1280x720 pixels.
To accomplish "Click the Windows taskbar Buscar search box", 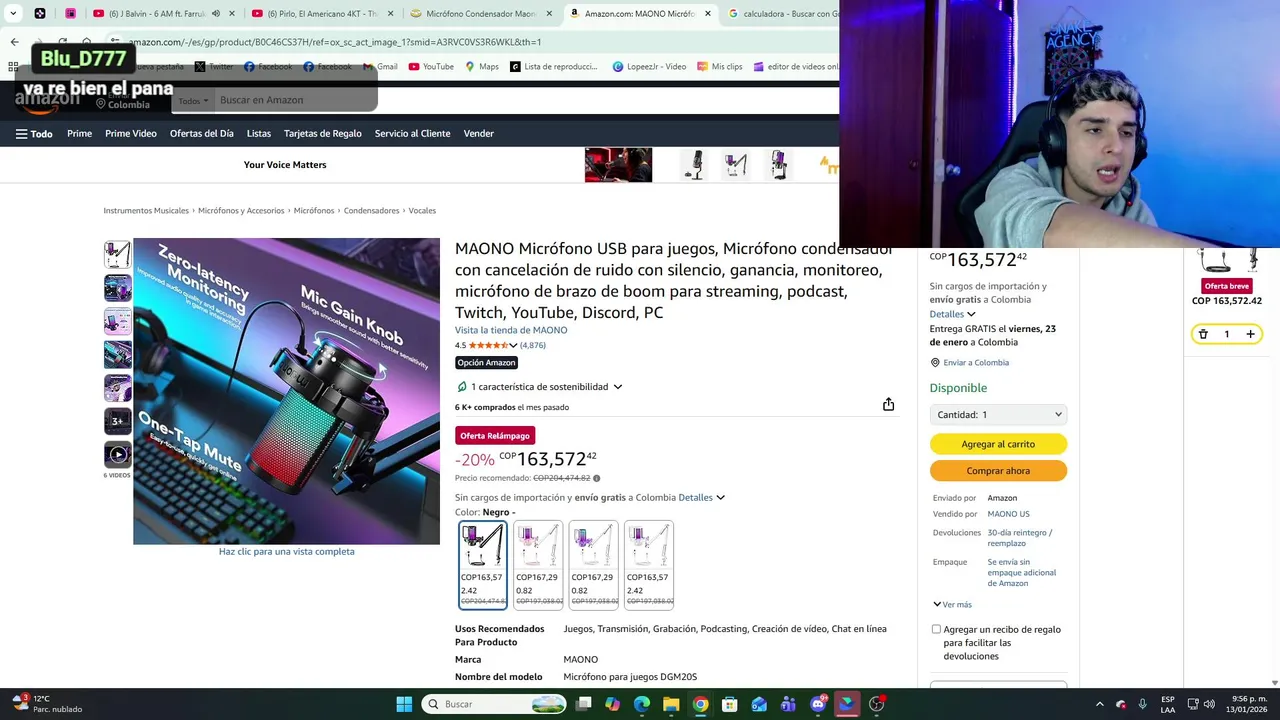I will 494,704.
